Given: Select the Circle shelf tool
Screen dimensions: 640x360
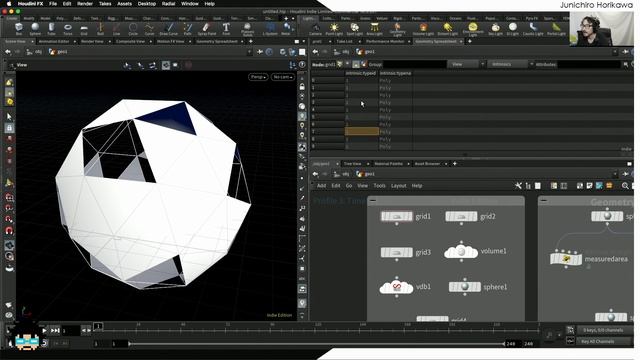Looking at the screenshot, I should point(133,28).
